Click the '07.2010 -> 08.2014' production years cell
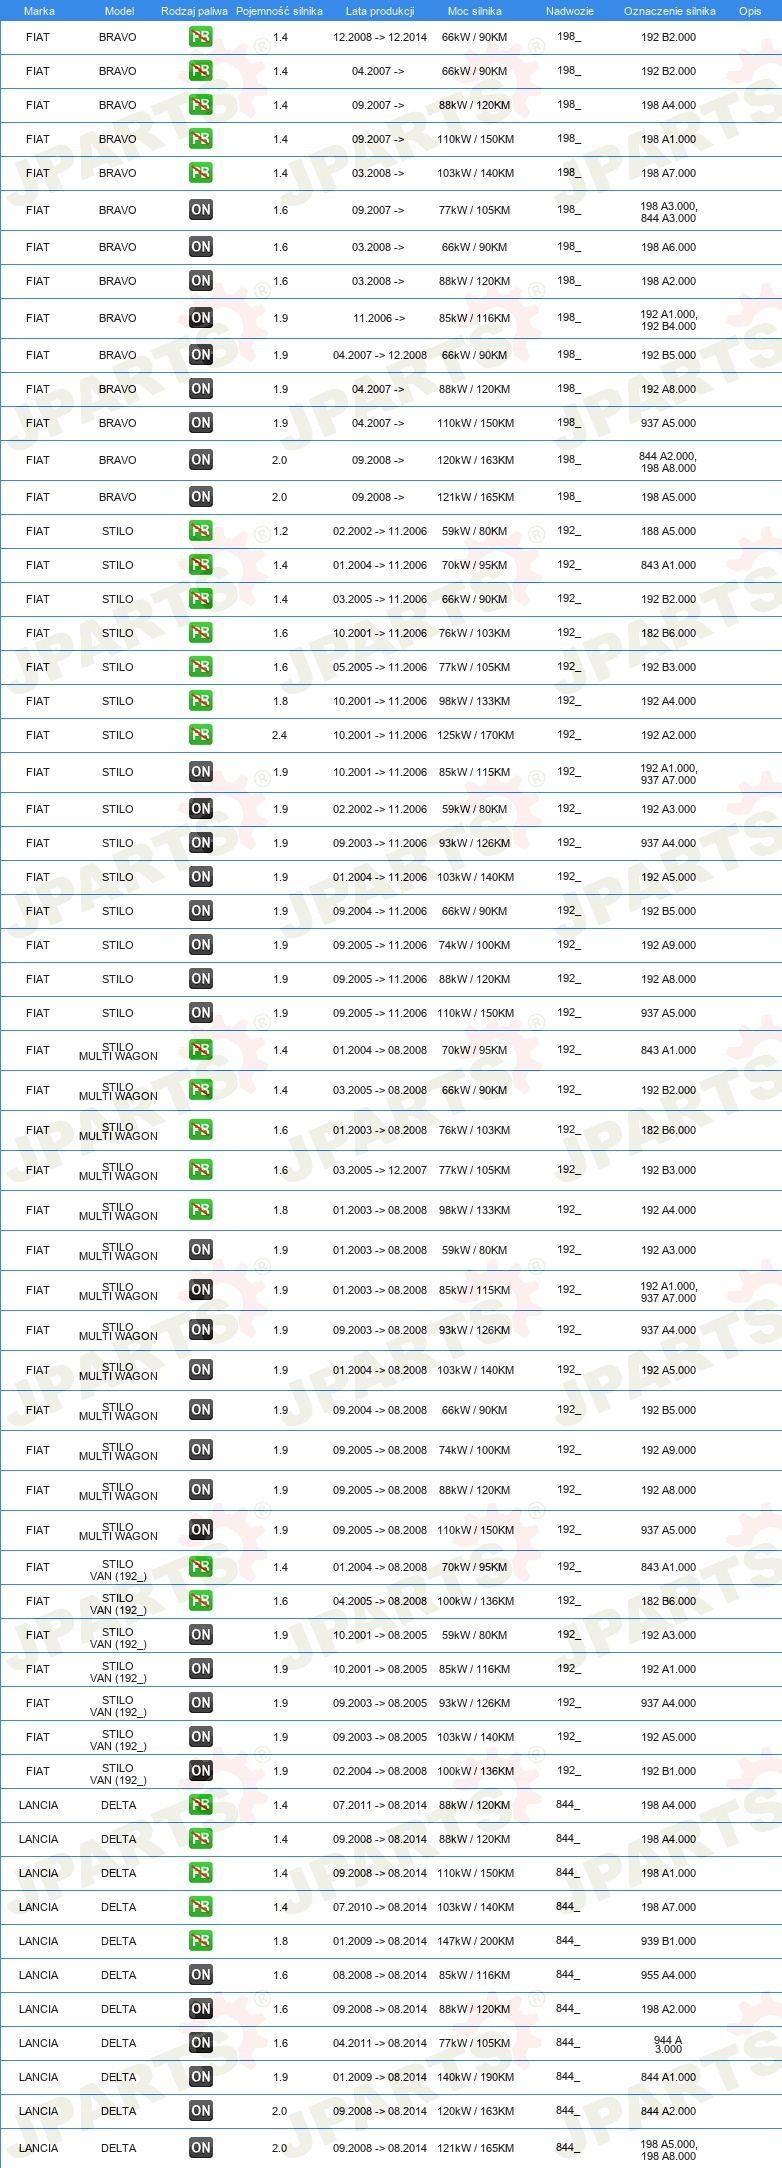Viewport: 782px width, 2168px height. [380, 1907]
